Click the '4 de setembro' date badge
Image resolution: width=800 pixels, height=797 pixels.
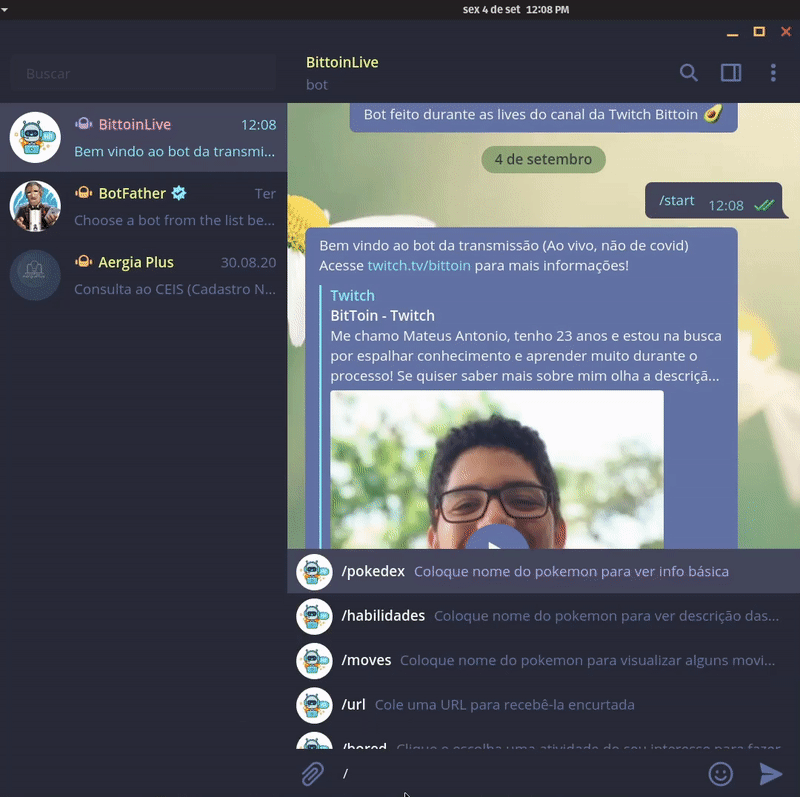coord(543,159)
